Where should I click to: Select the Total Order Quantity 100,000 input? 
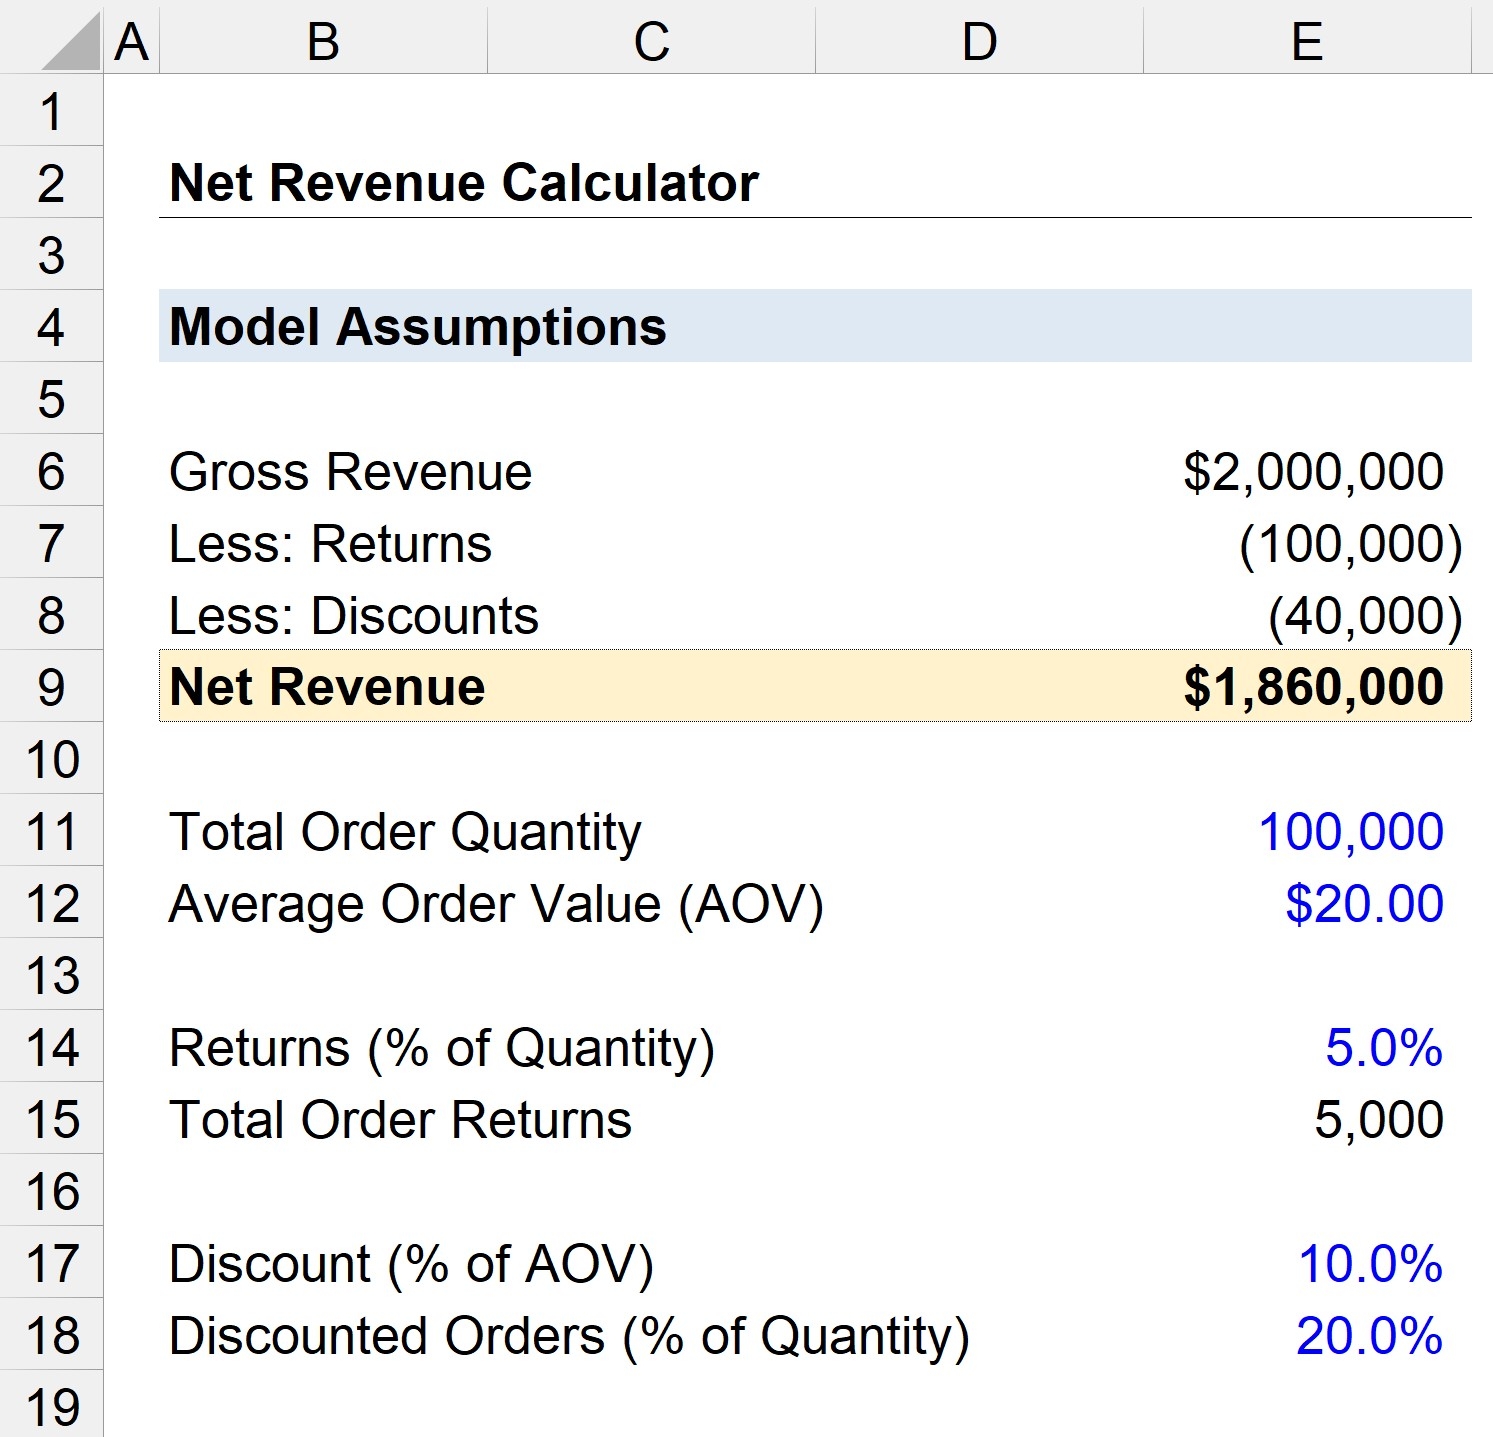(x=1350, y=832)
